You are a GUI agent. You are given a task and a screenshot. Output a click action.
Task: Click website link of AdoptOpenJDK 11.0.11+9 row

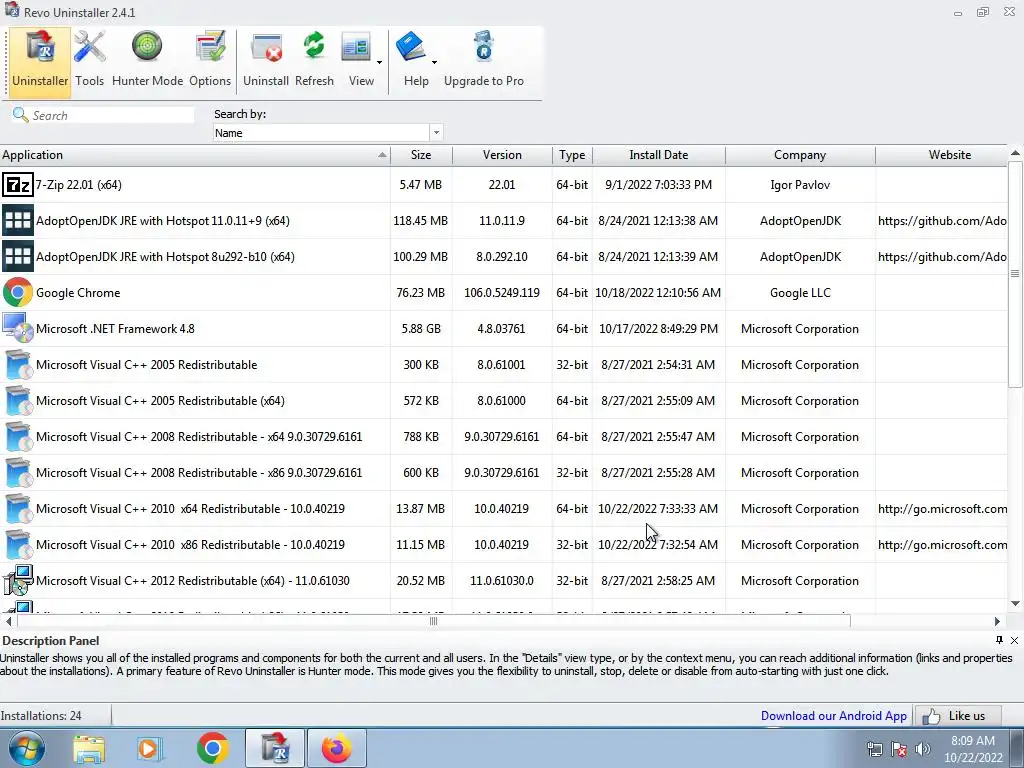tap(942, 221)
